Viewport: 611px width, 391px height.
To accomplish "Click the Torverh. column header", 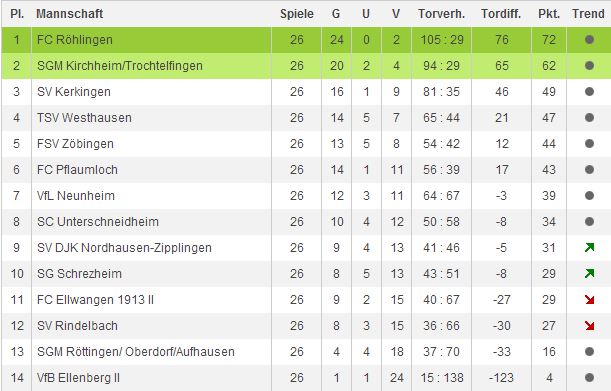I will (441, 14).
